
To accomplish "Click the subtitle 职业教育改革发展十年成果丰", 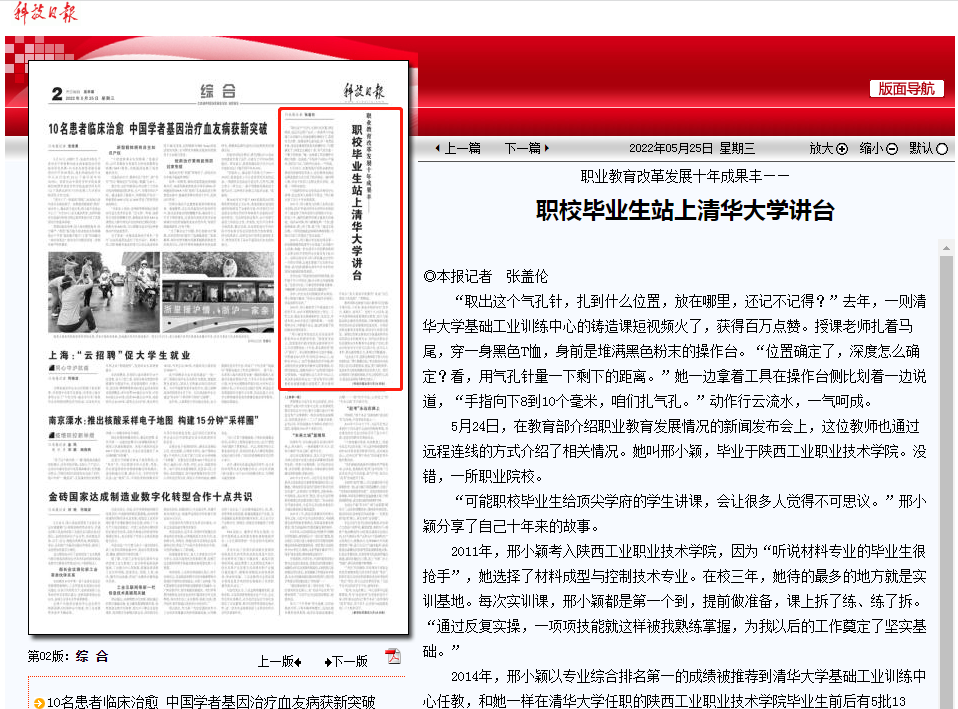I will (x=685, y=177).
